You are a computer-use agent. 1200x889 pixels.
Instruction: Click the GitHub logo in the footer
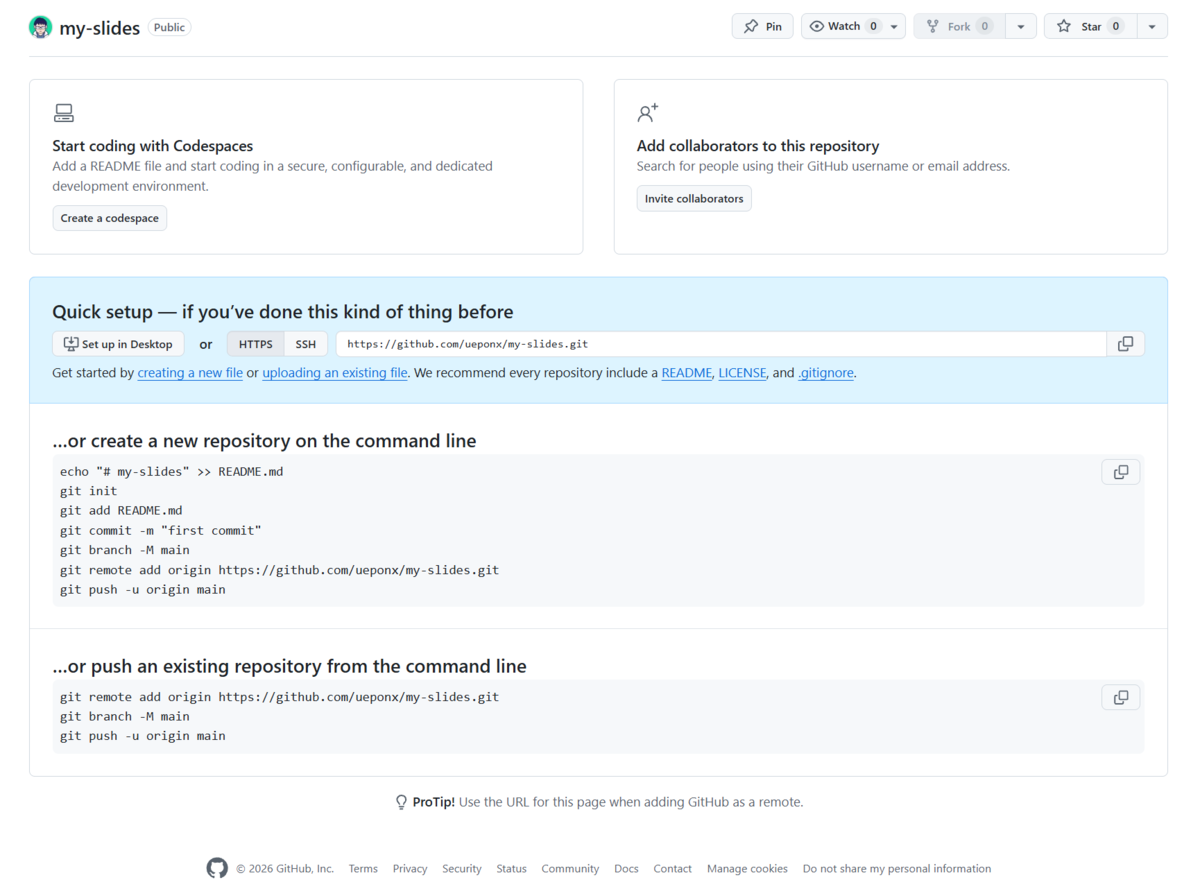[x=217, y=868]
